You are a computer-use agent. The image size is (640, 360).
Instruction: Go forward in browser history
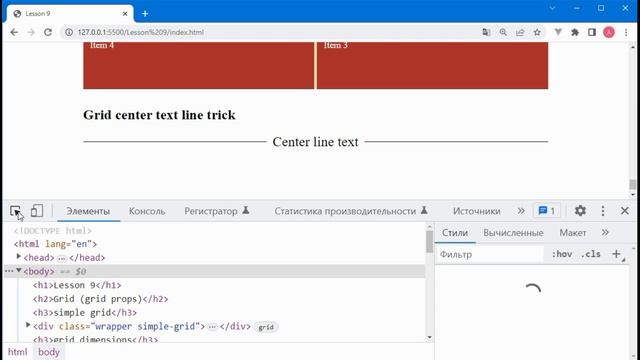31,32
